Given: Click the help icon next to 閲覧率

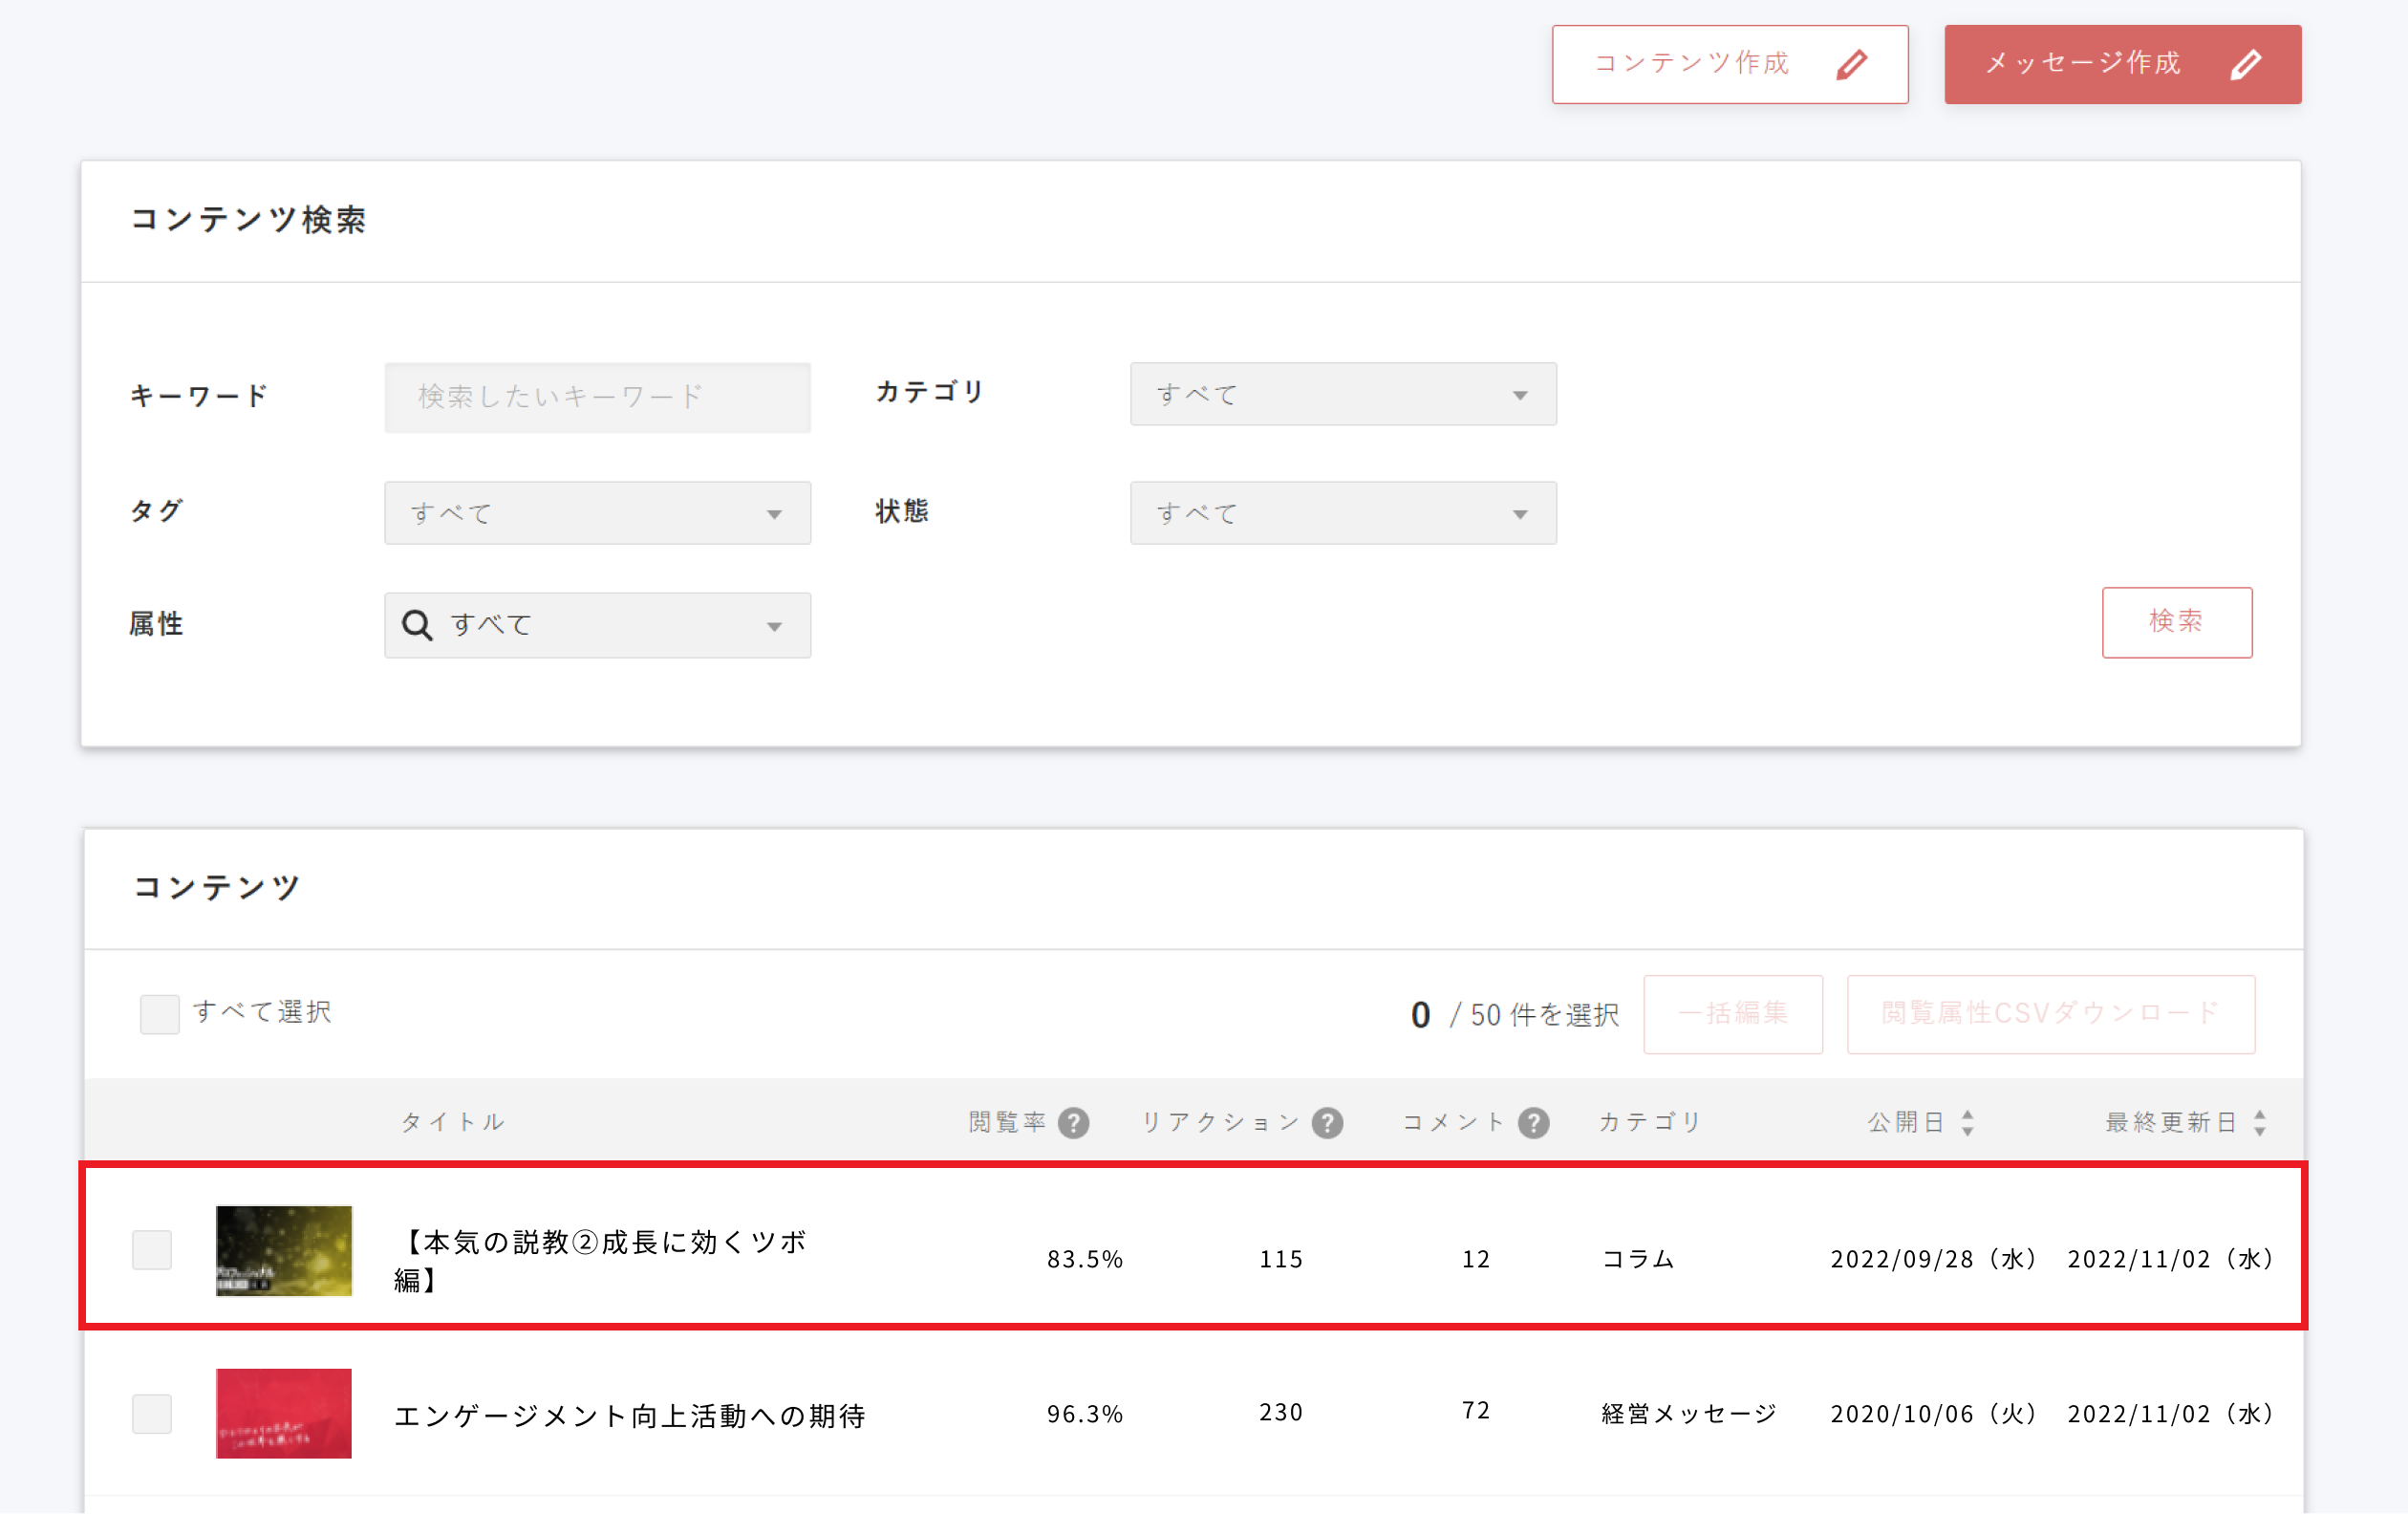Looking at the screenshot, I should pyautogui.click(x=1073, y=1123).
